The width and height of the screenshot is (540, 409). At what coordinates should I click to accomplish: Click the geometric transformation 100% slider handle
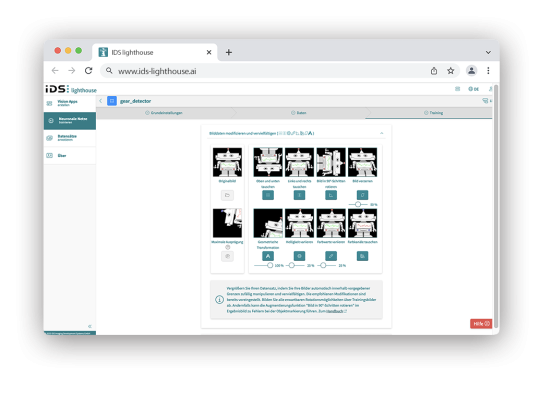270,265
